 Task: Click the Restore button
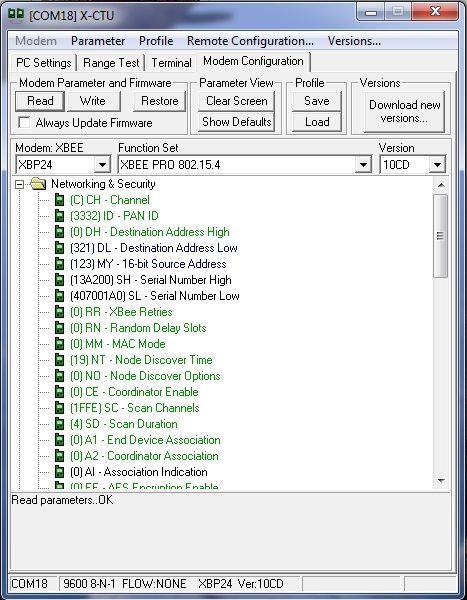[x=160, y=101]
